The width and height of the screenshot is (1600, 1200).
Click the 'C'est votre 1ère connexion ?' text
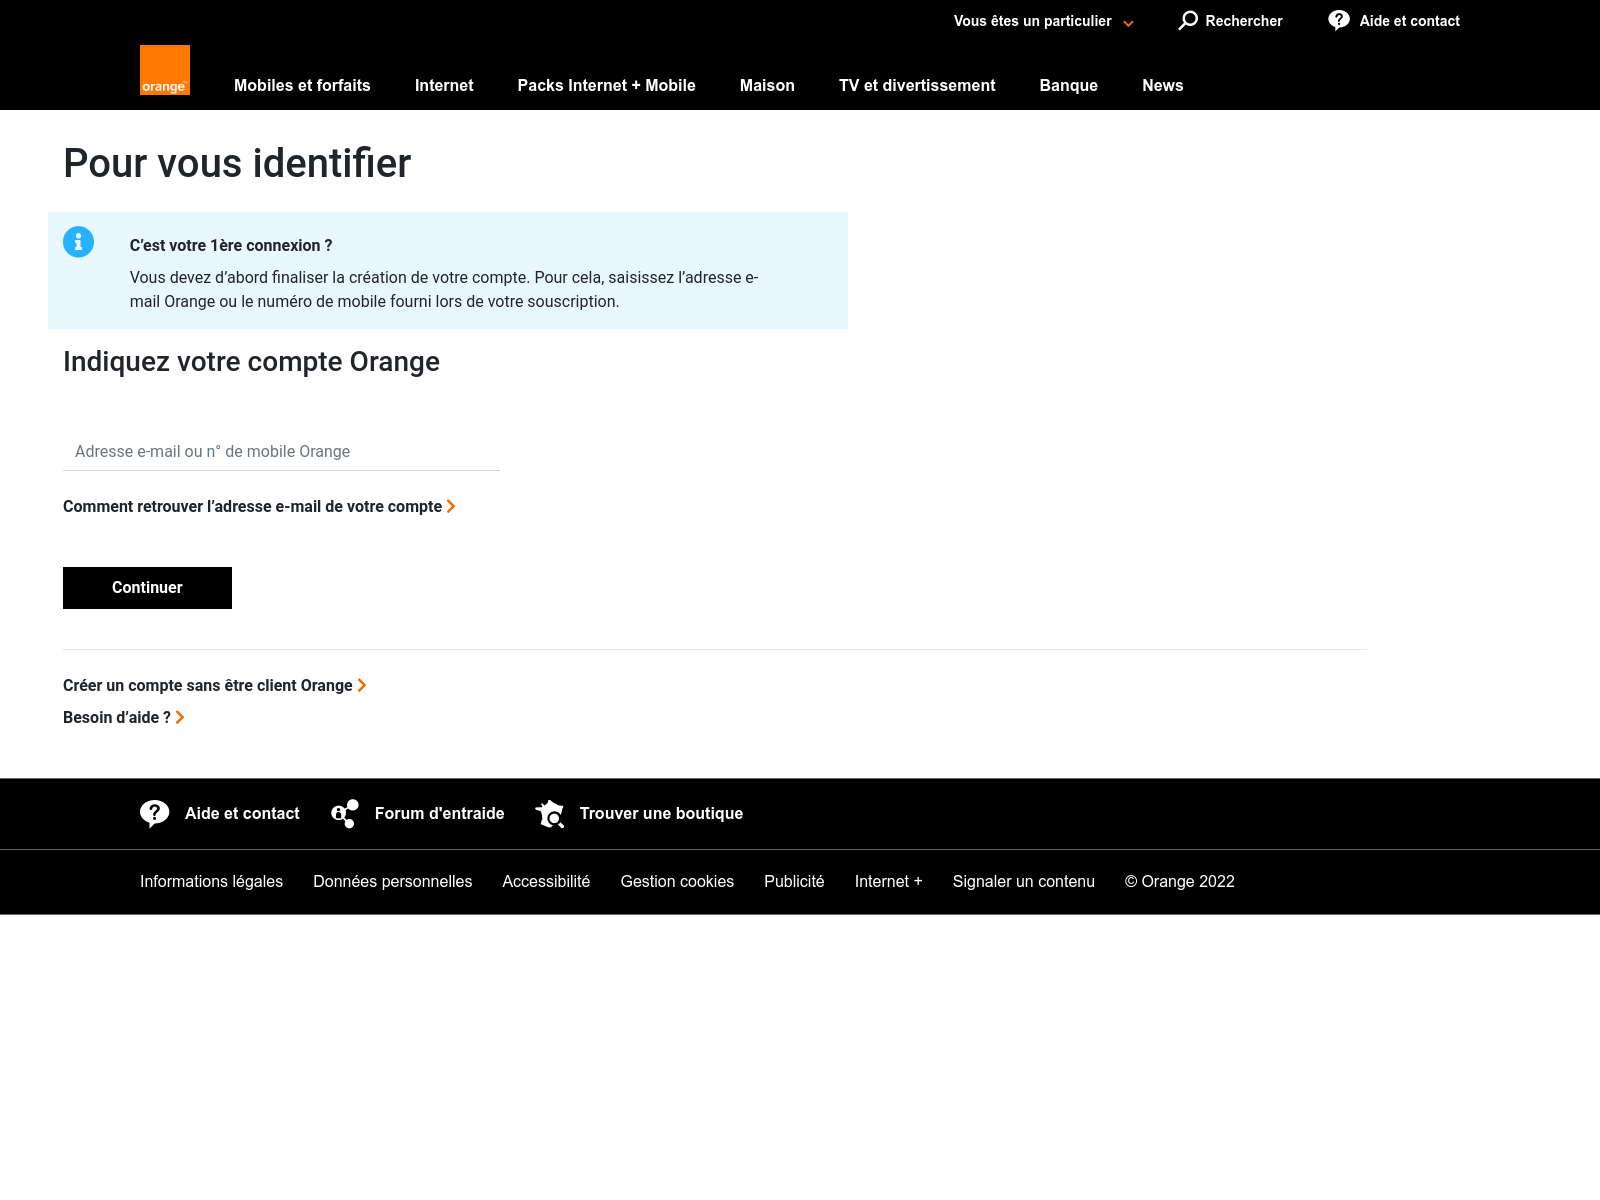click(x=231, y=246)
